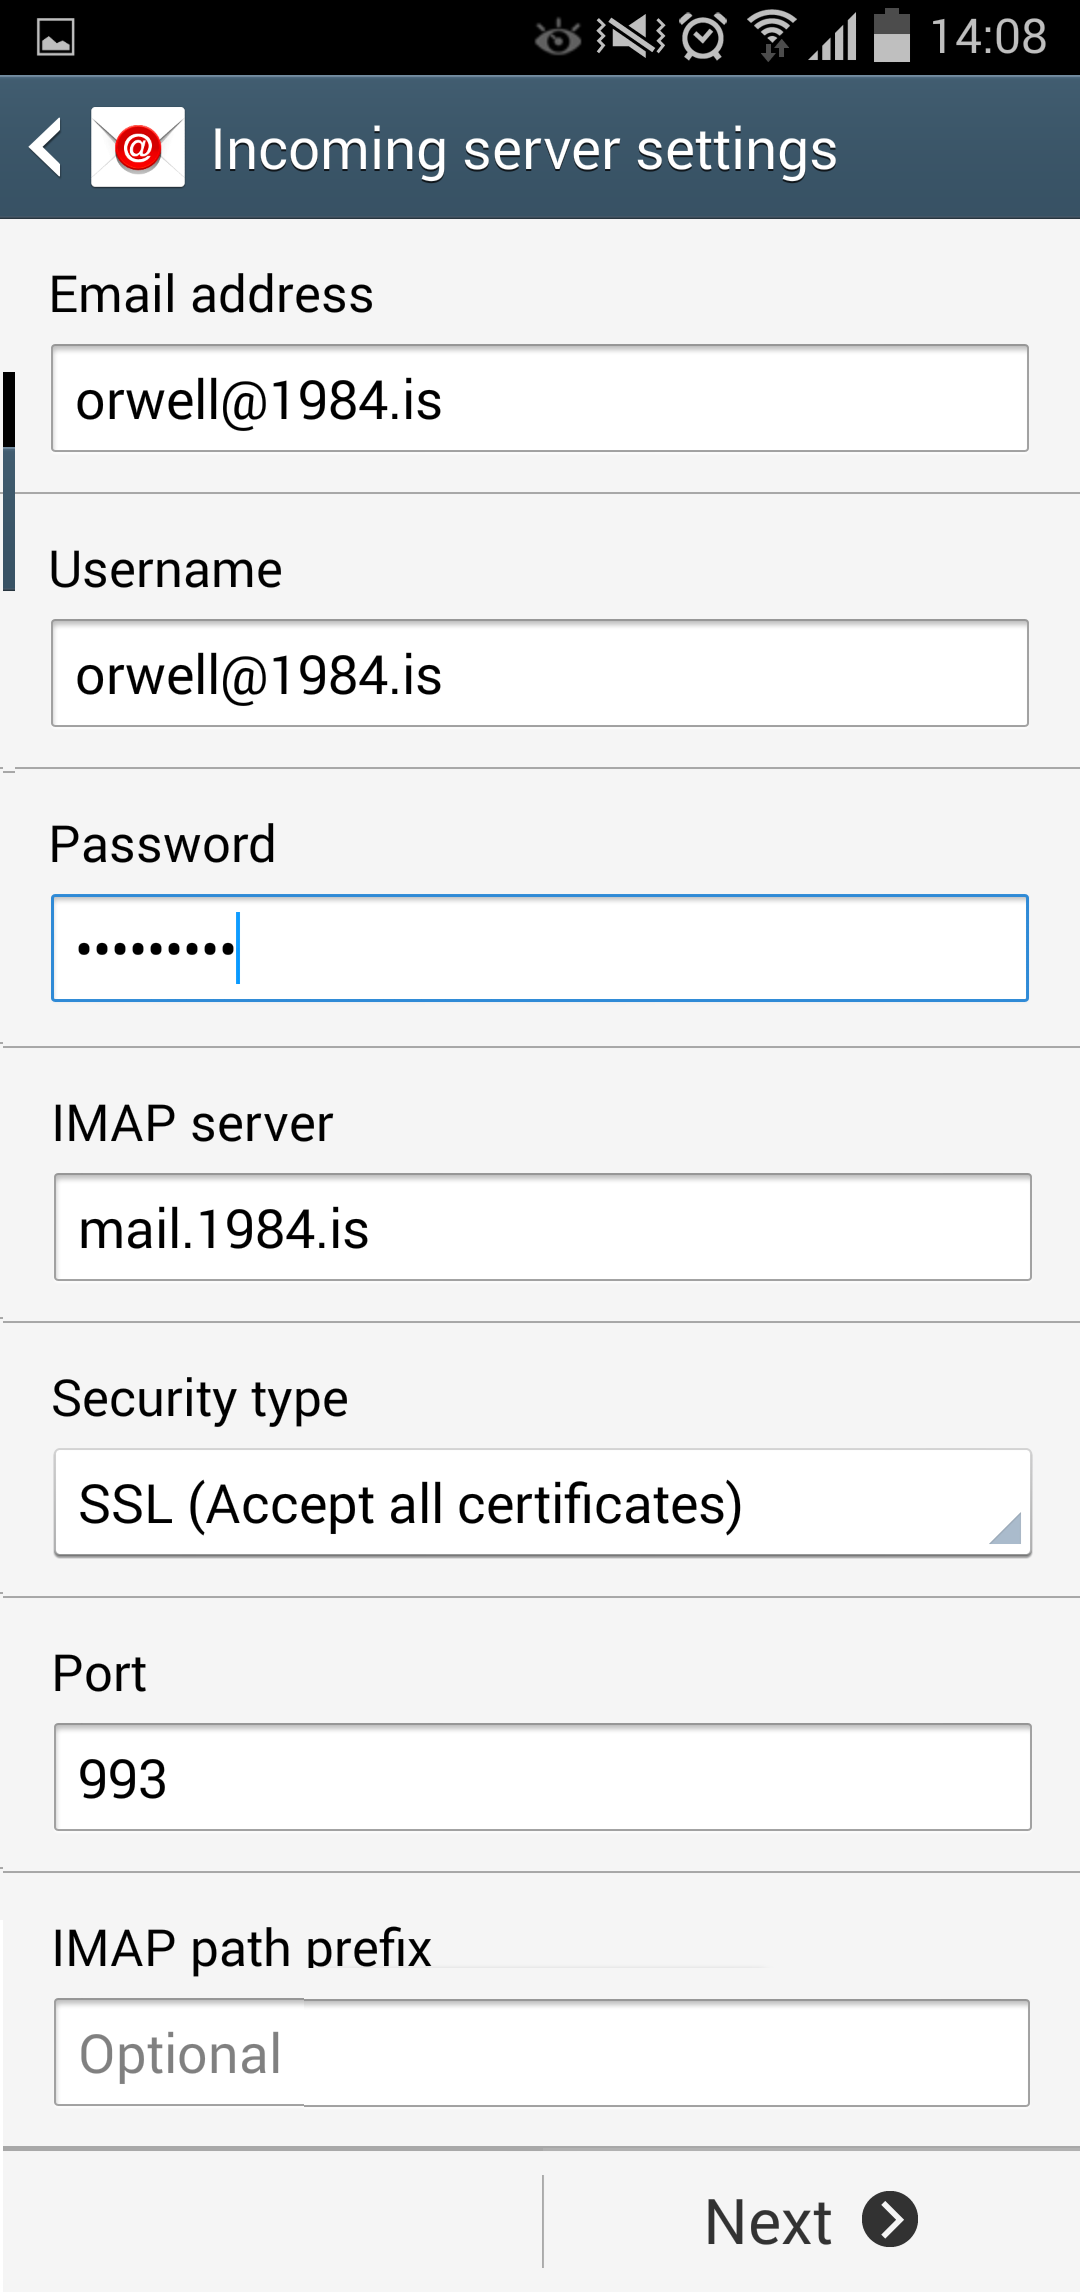This screenshot has height=2292, width=1080.
Task: Tap the screenshot notification icon in status bar
Action: (55, 38)
